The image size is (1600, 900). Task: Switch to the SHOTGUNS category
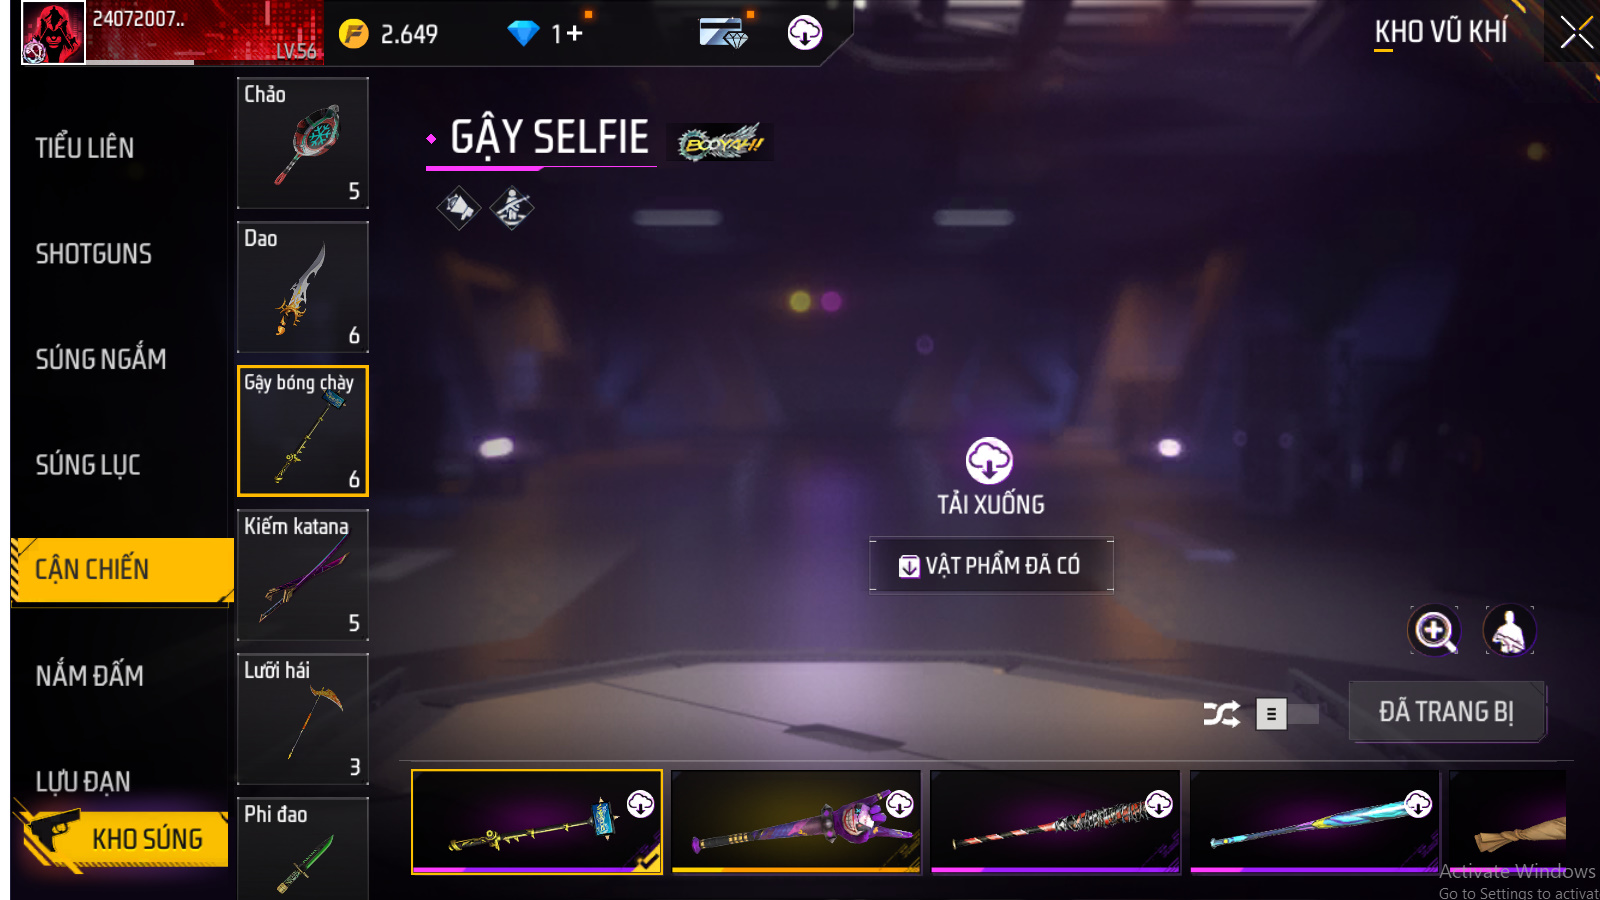pos(94,254)
